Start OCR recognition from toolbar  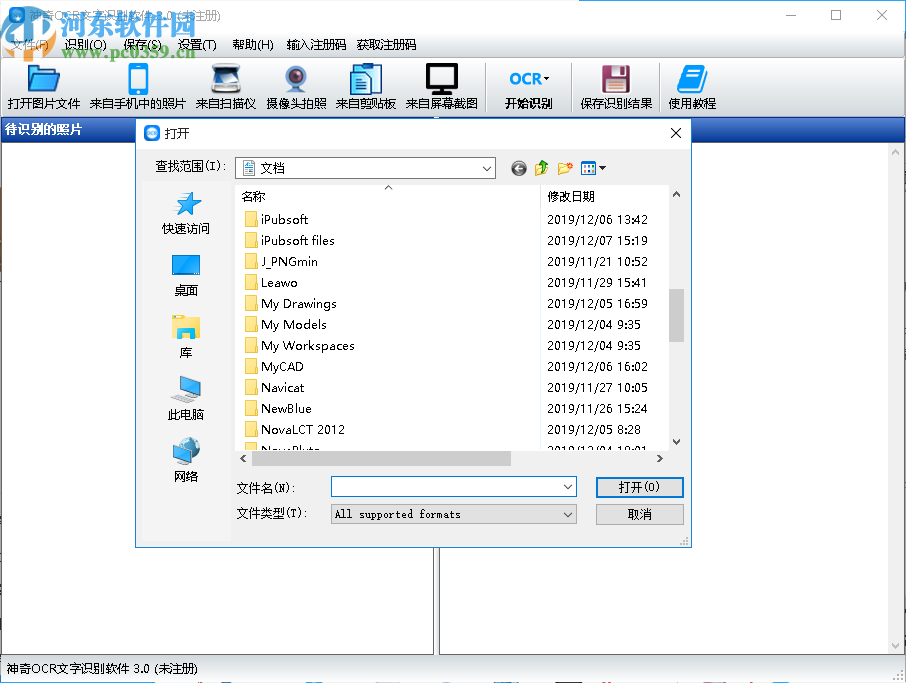tap(528, 87)
